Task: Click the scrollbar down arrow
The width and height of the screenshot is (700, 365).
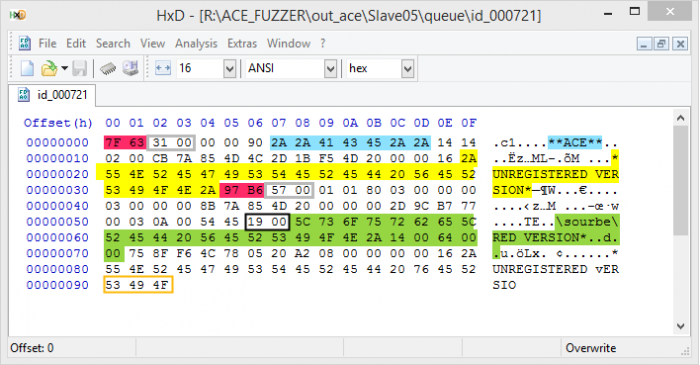Action: click(x=680, y=326)
